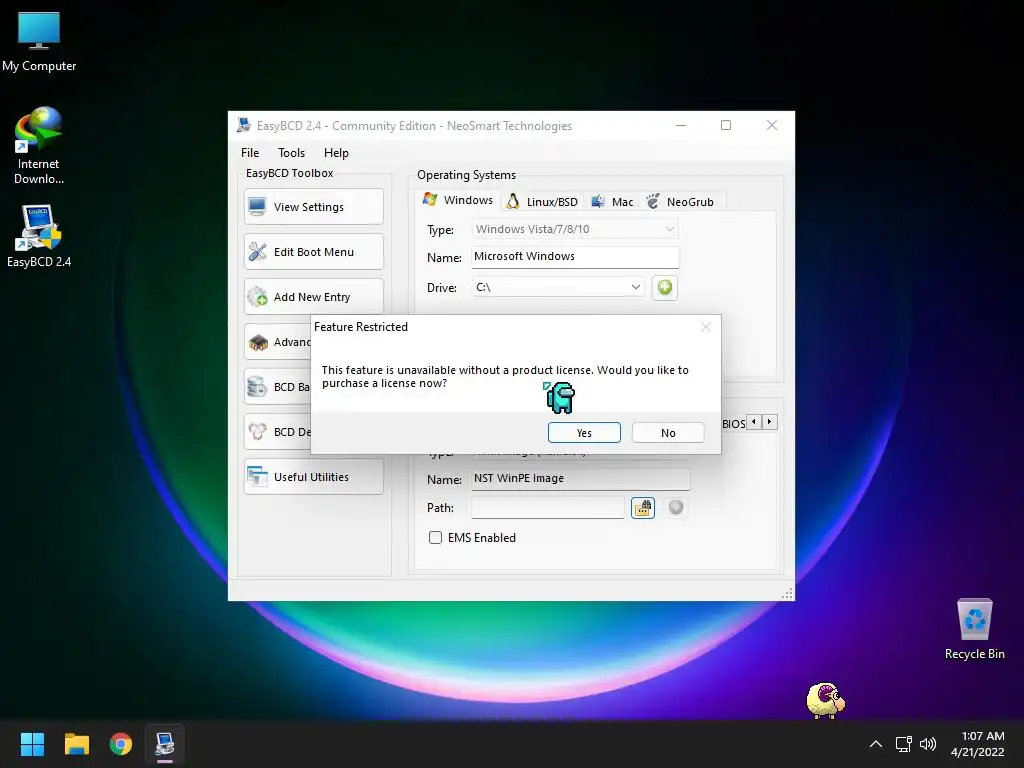This screenshot has width=1024, height=768.
Task: Click the Microsoft Windows name field
Action: pos(575,257)
